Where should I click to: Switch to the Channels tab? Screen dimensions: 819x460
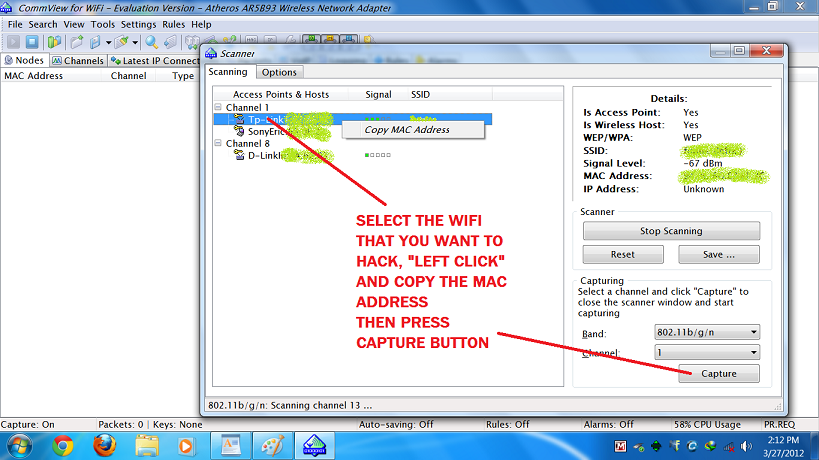point(78,61)
